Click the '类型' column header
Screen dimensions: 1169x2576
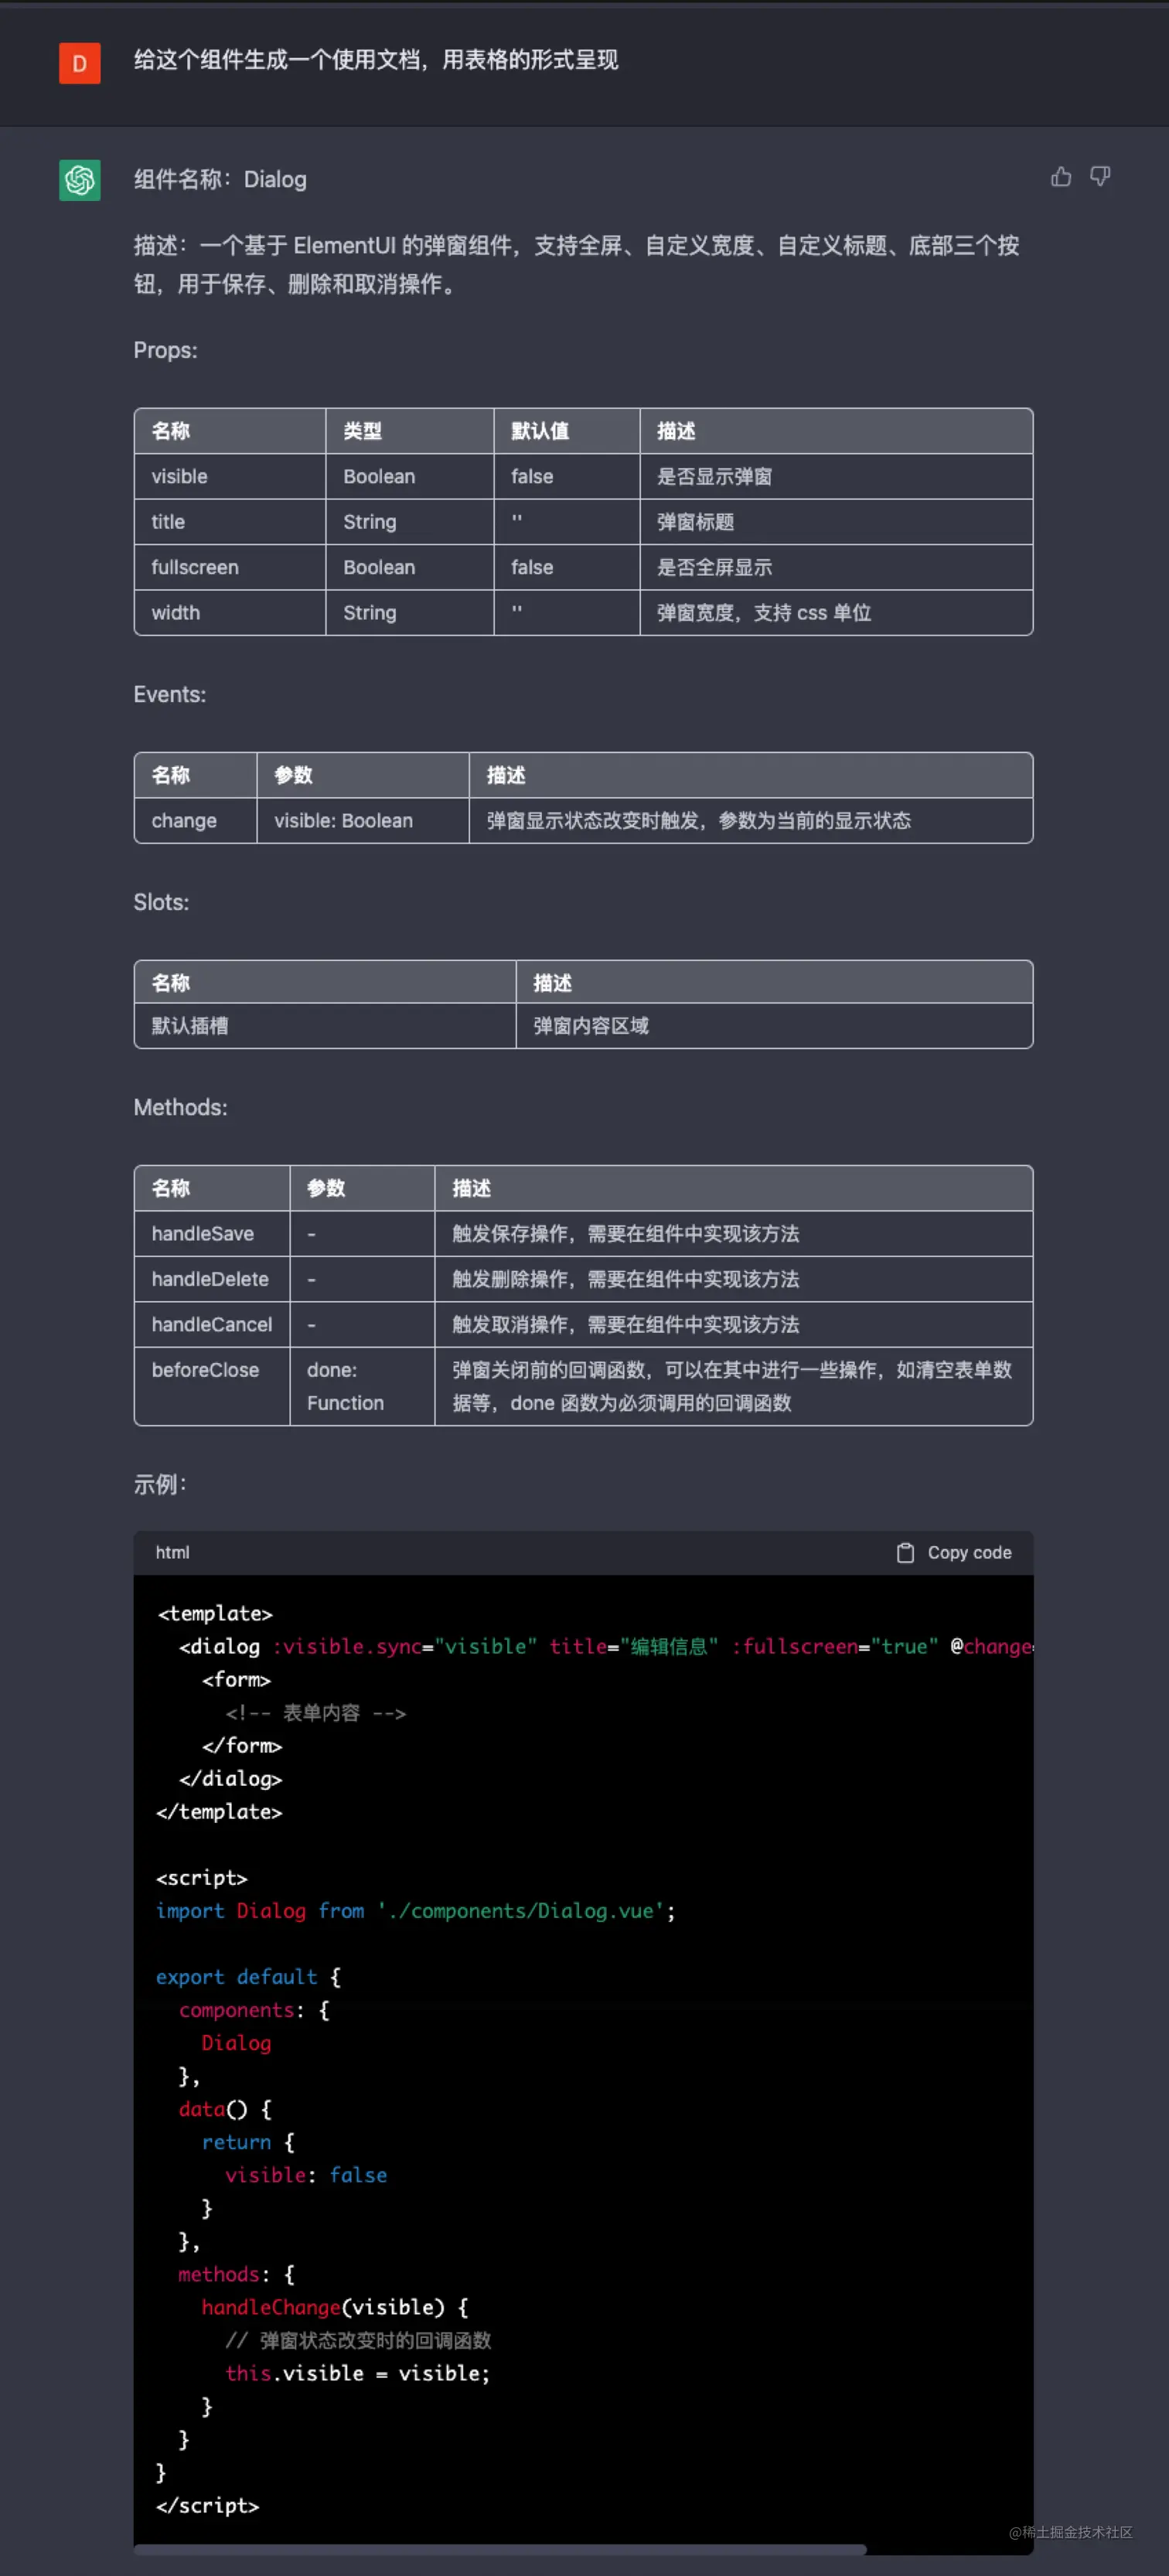tap(410, 431)
